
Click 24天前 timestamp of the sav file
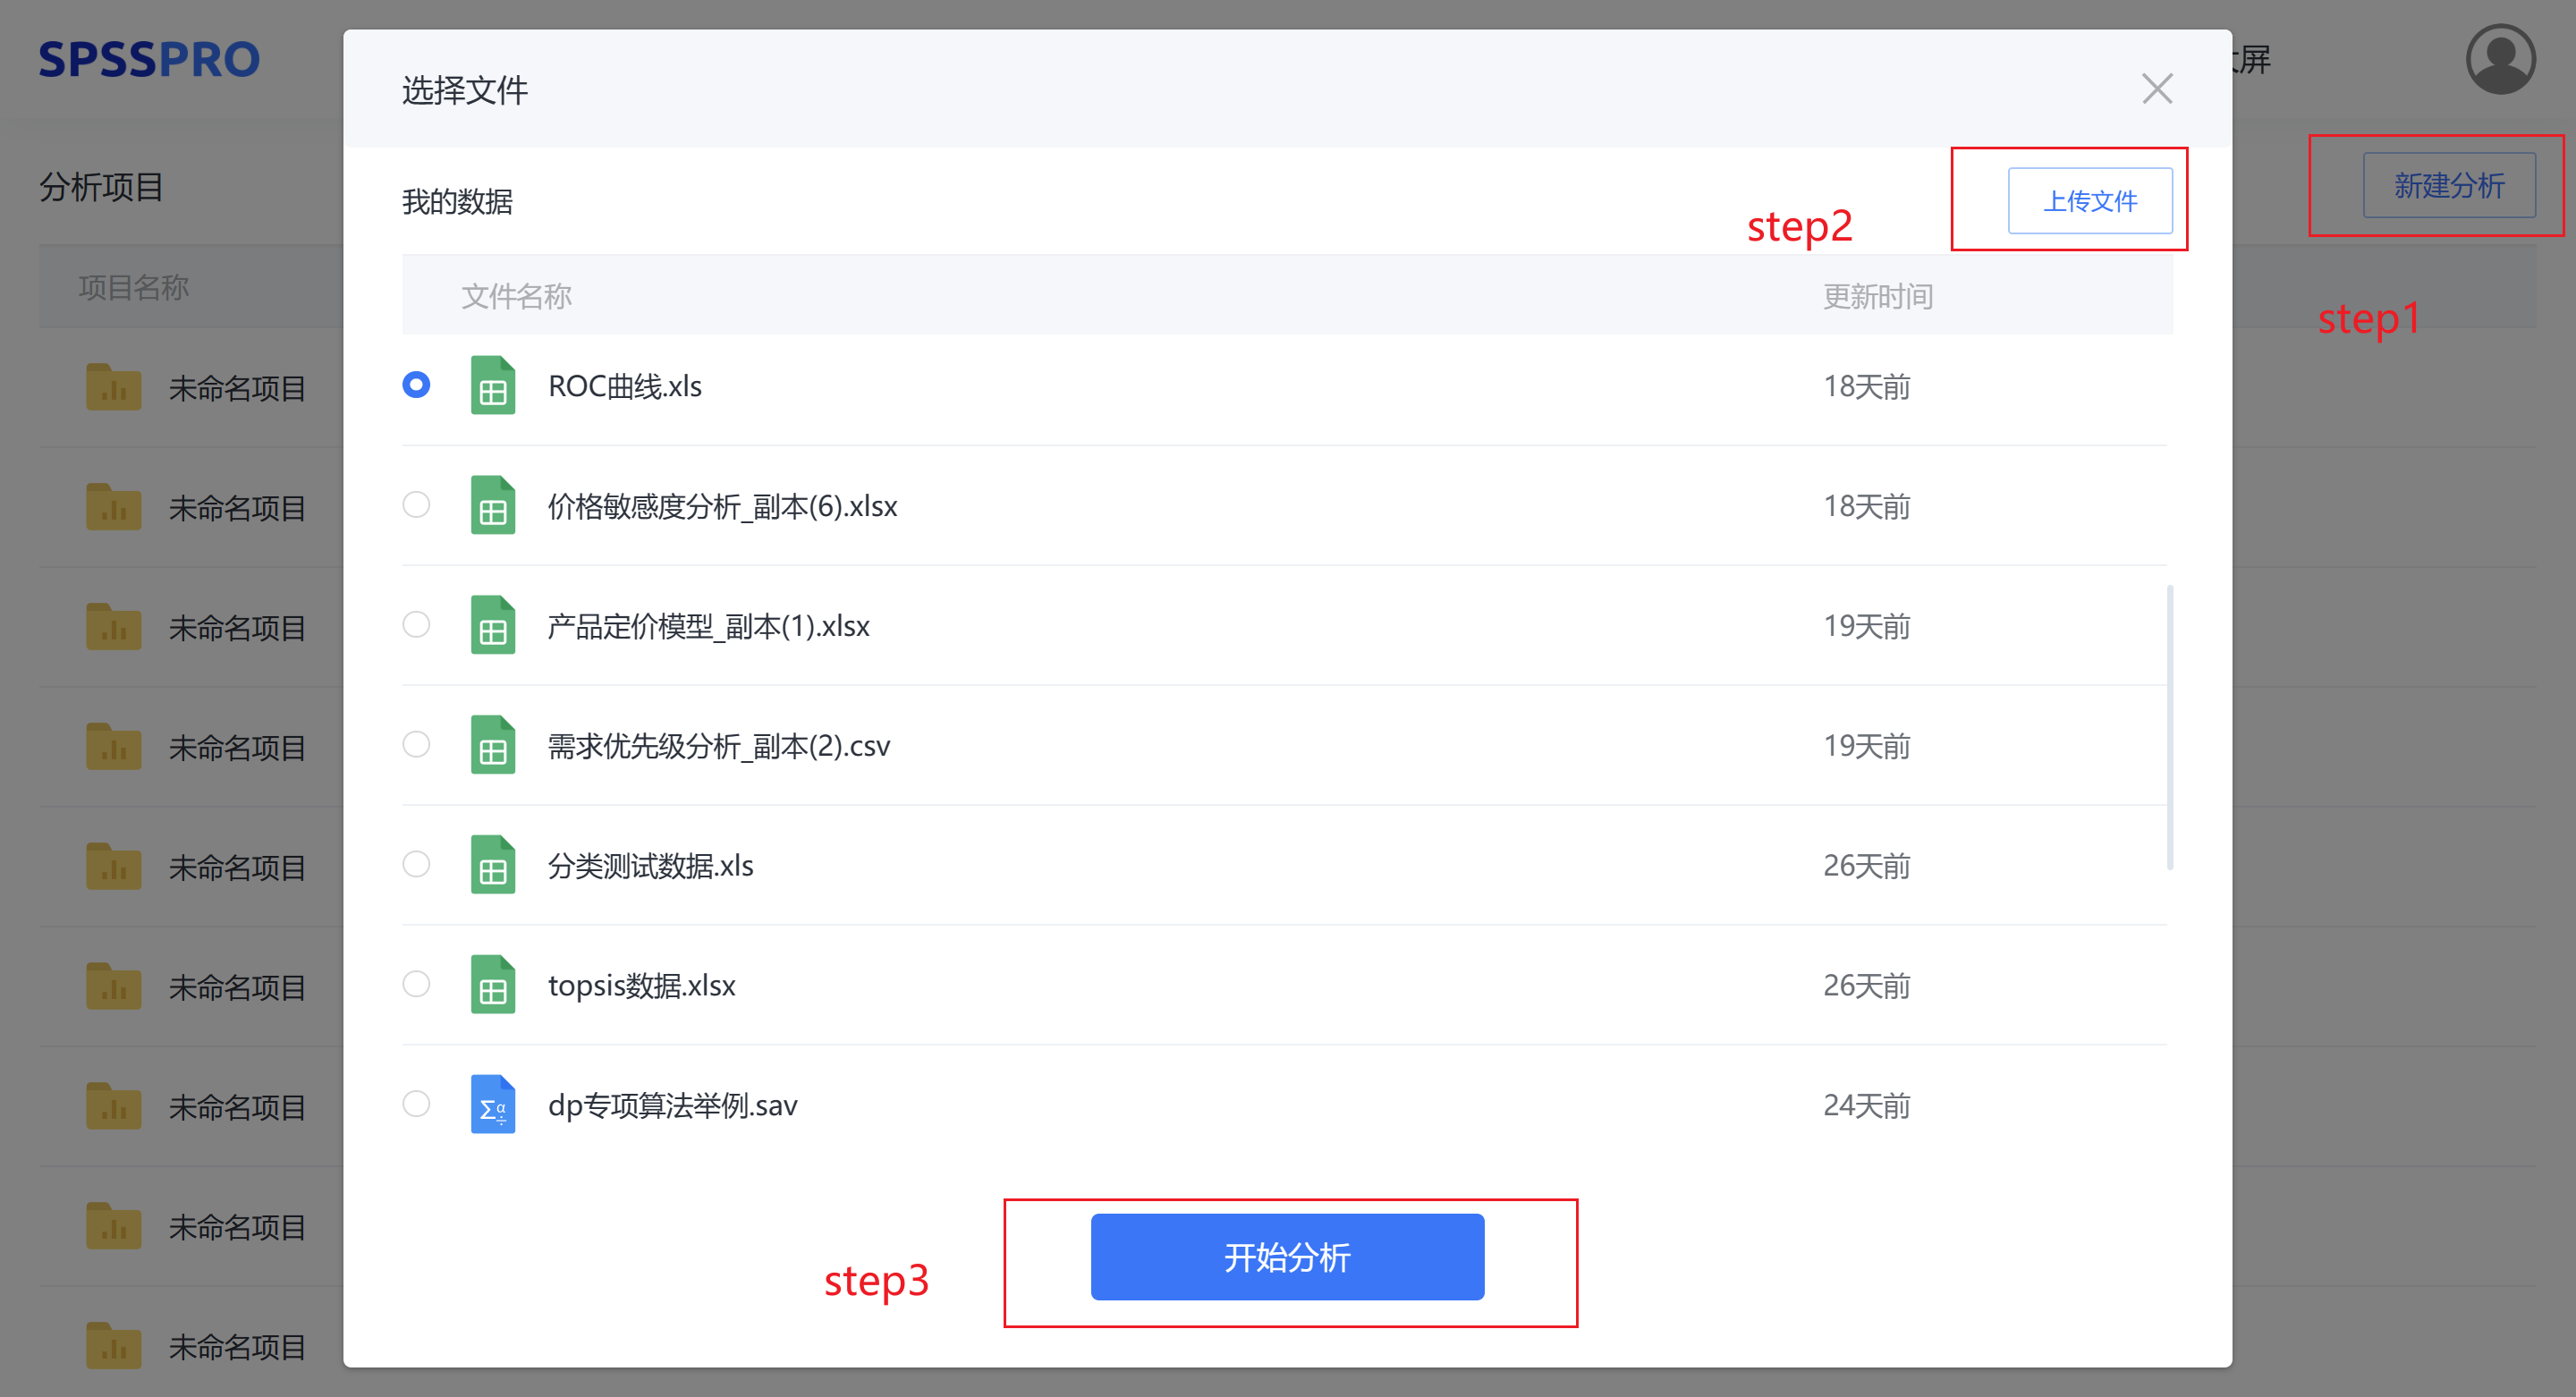pyautogui.click(x=1866, y=1106)
